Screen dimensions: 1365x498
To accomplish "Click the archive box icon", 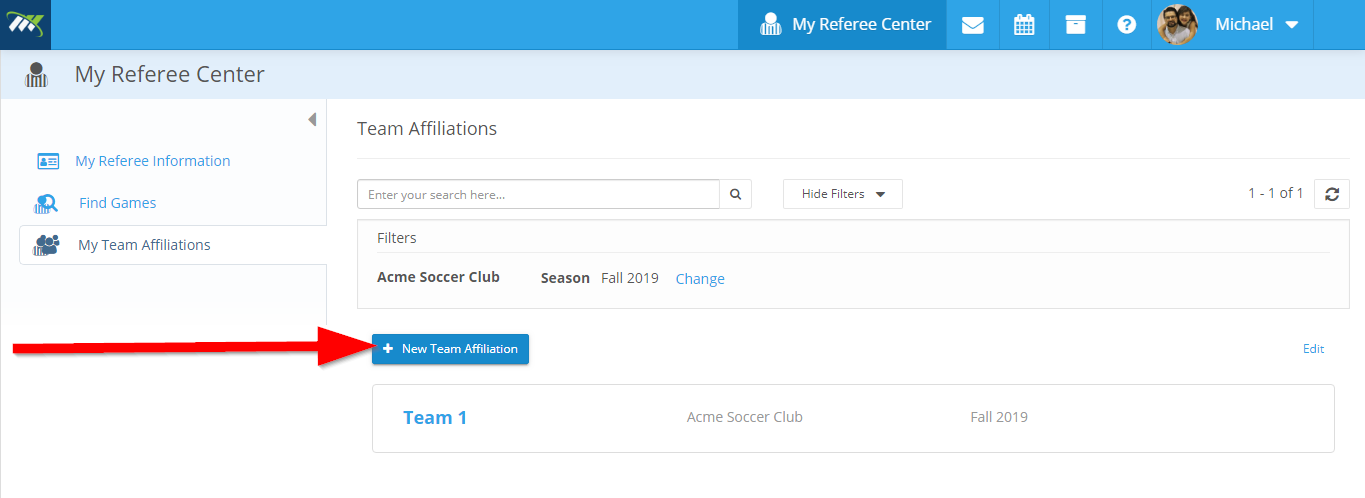I will point(1076,25).
